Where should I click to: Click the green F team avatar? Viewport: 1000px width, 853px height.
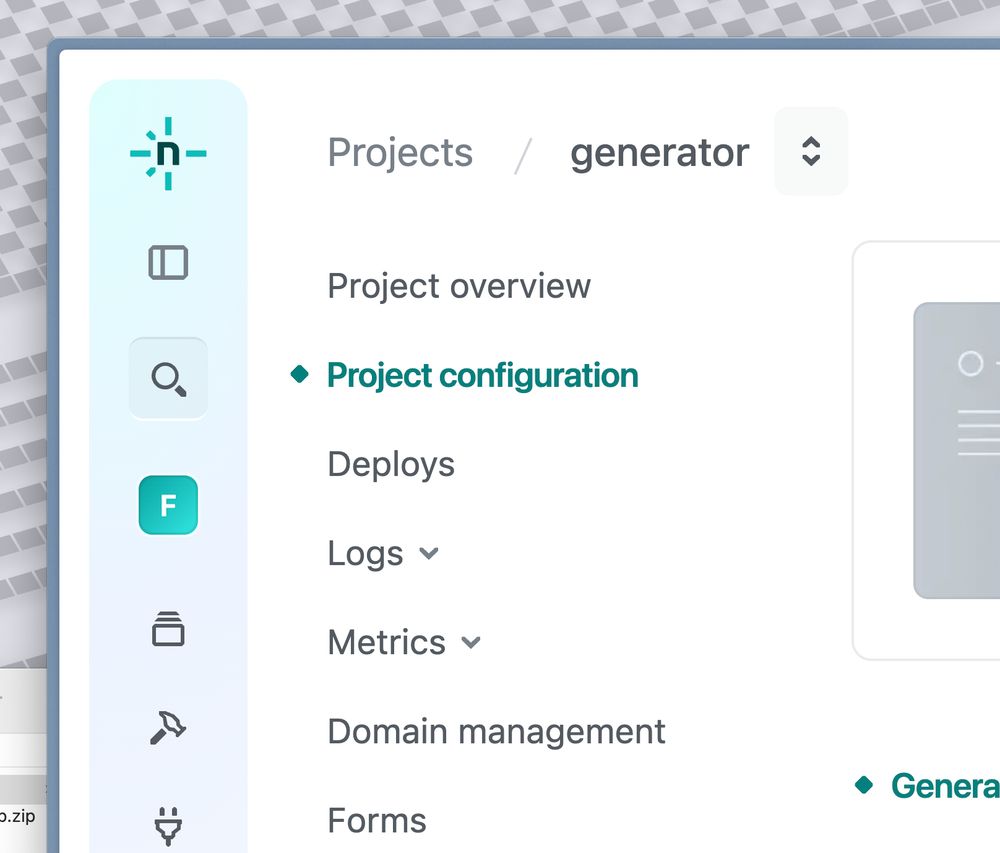[x=168, y=505]
